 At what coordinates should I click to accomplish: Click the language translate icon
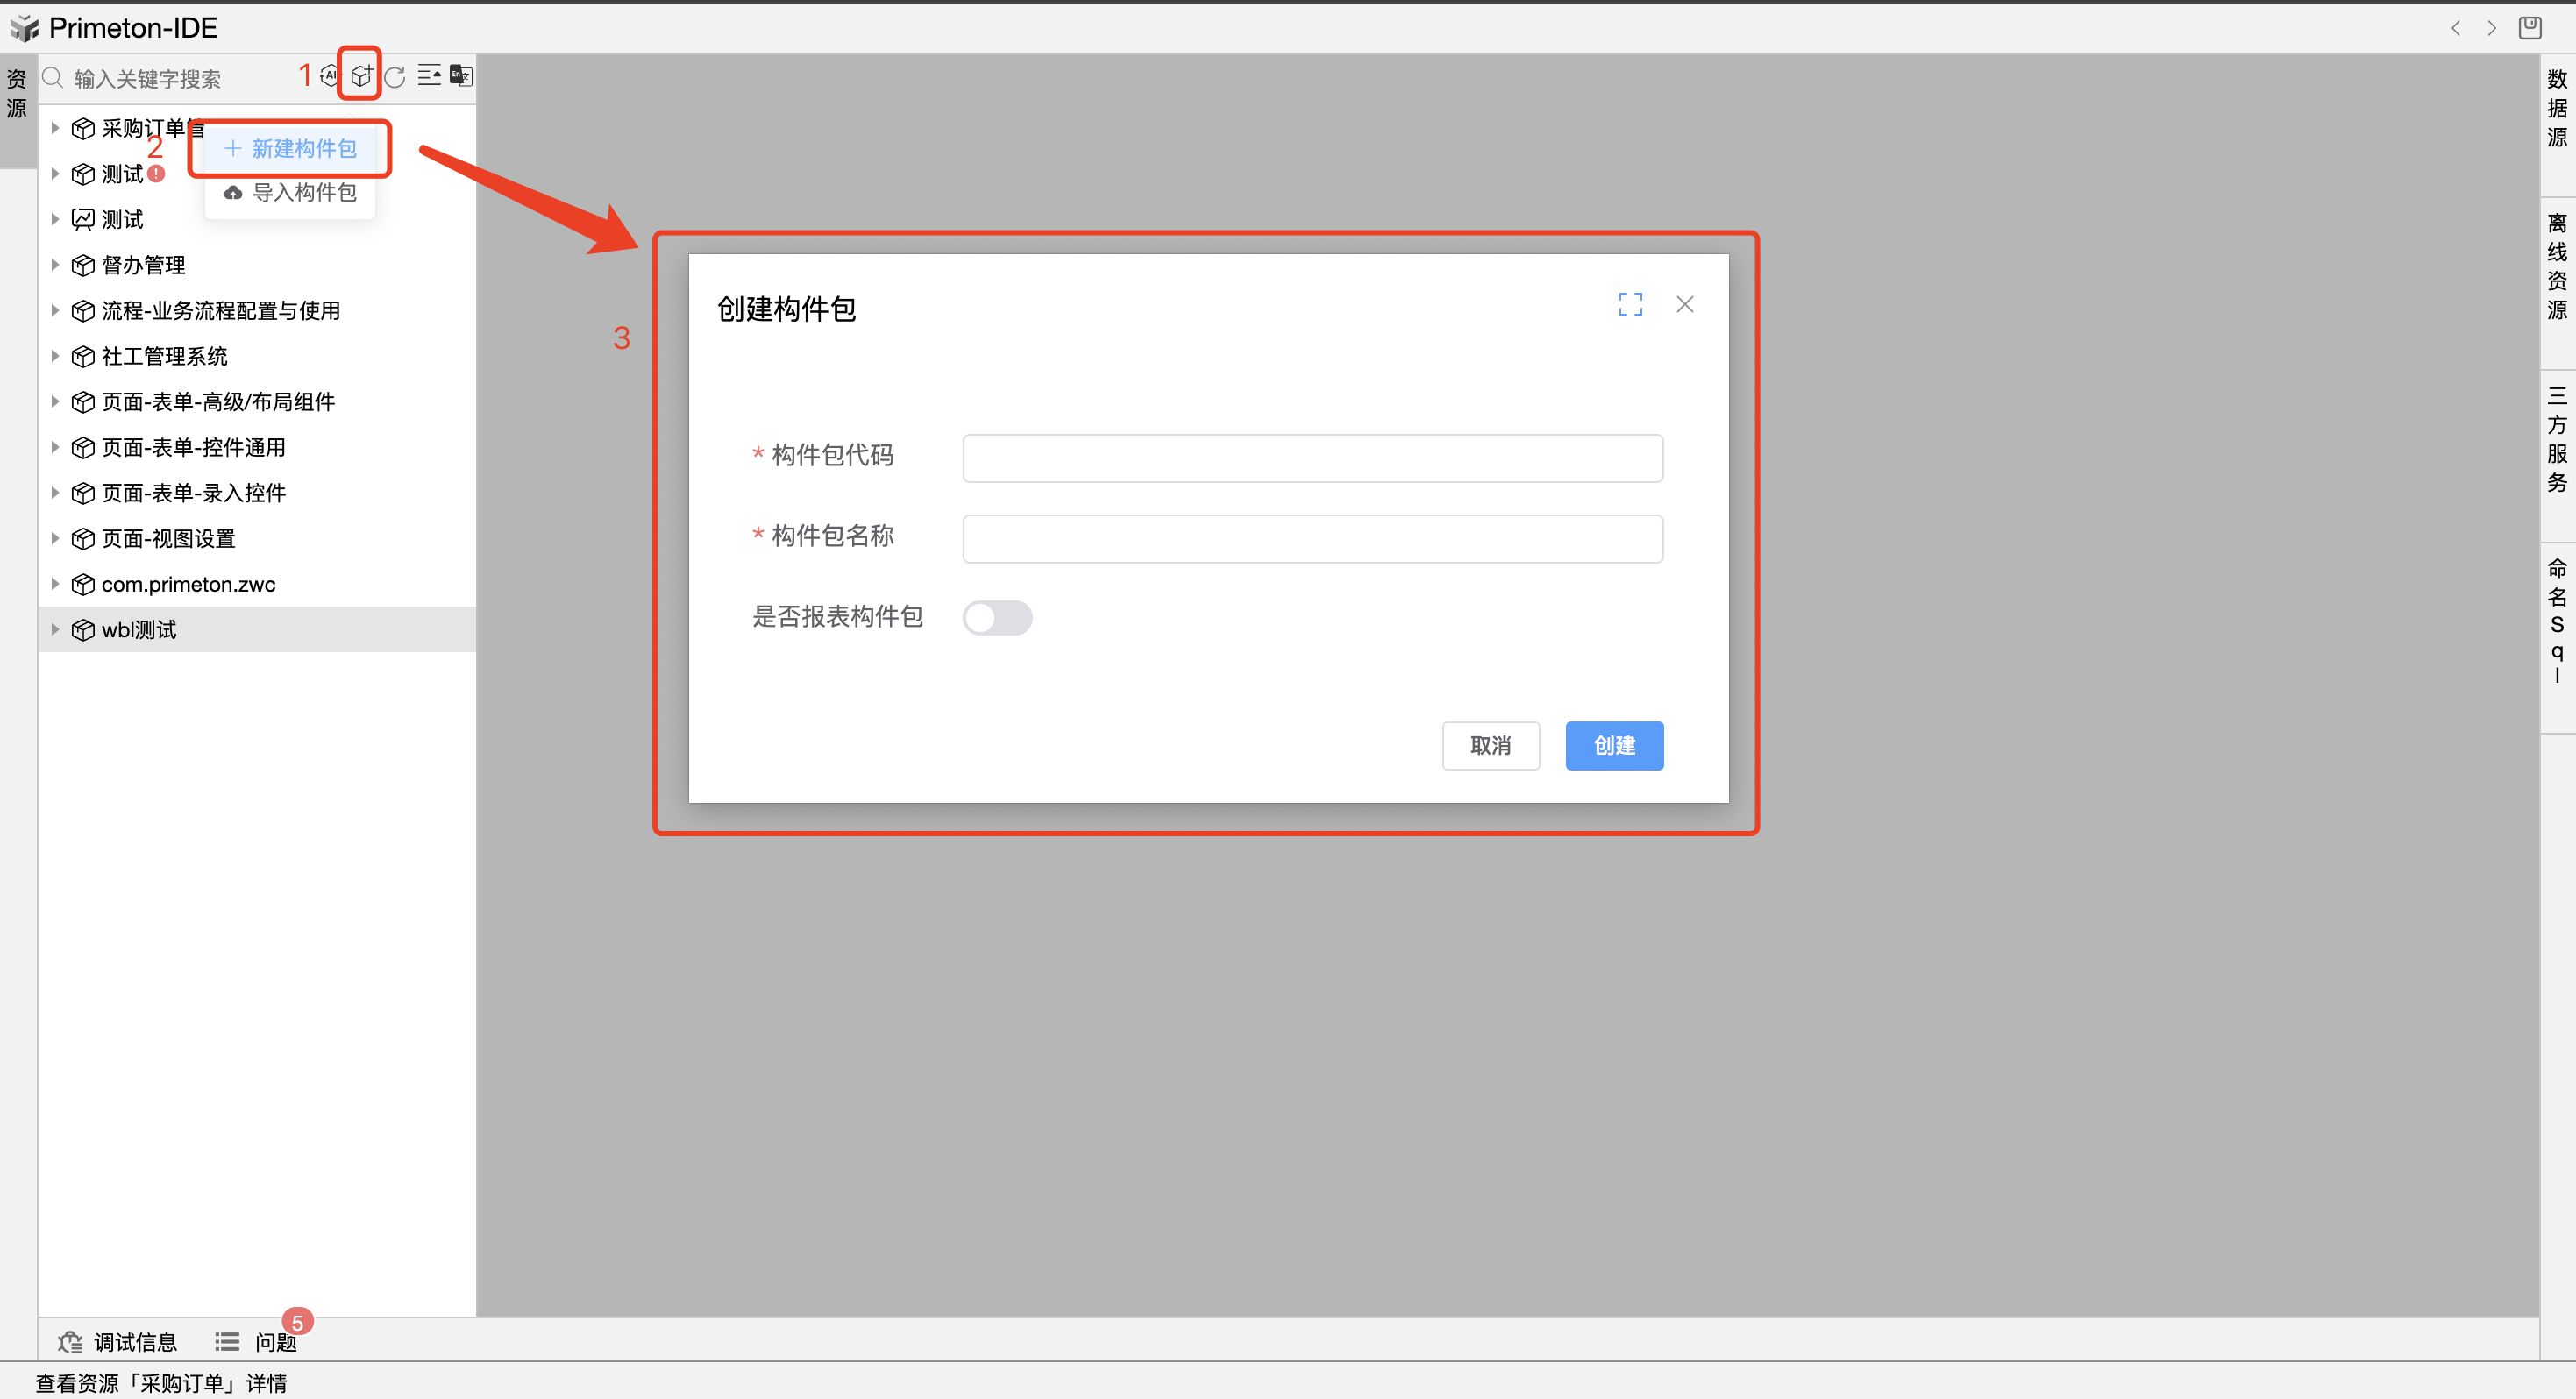coord(461,76)
